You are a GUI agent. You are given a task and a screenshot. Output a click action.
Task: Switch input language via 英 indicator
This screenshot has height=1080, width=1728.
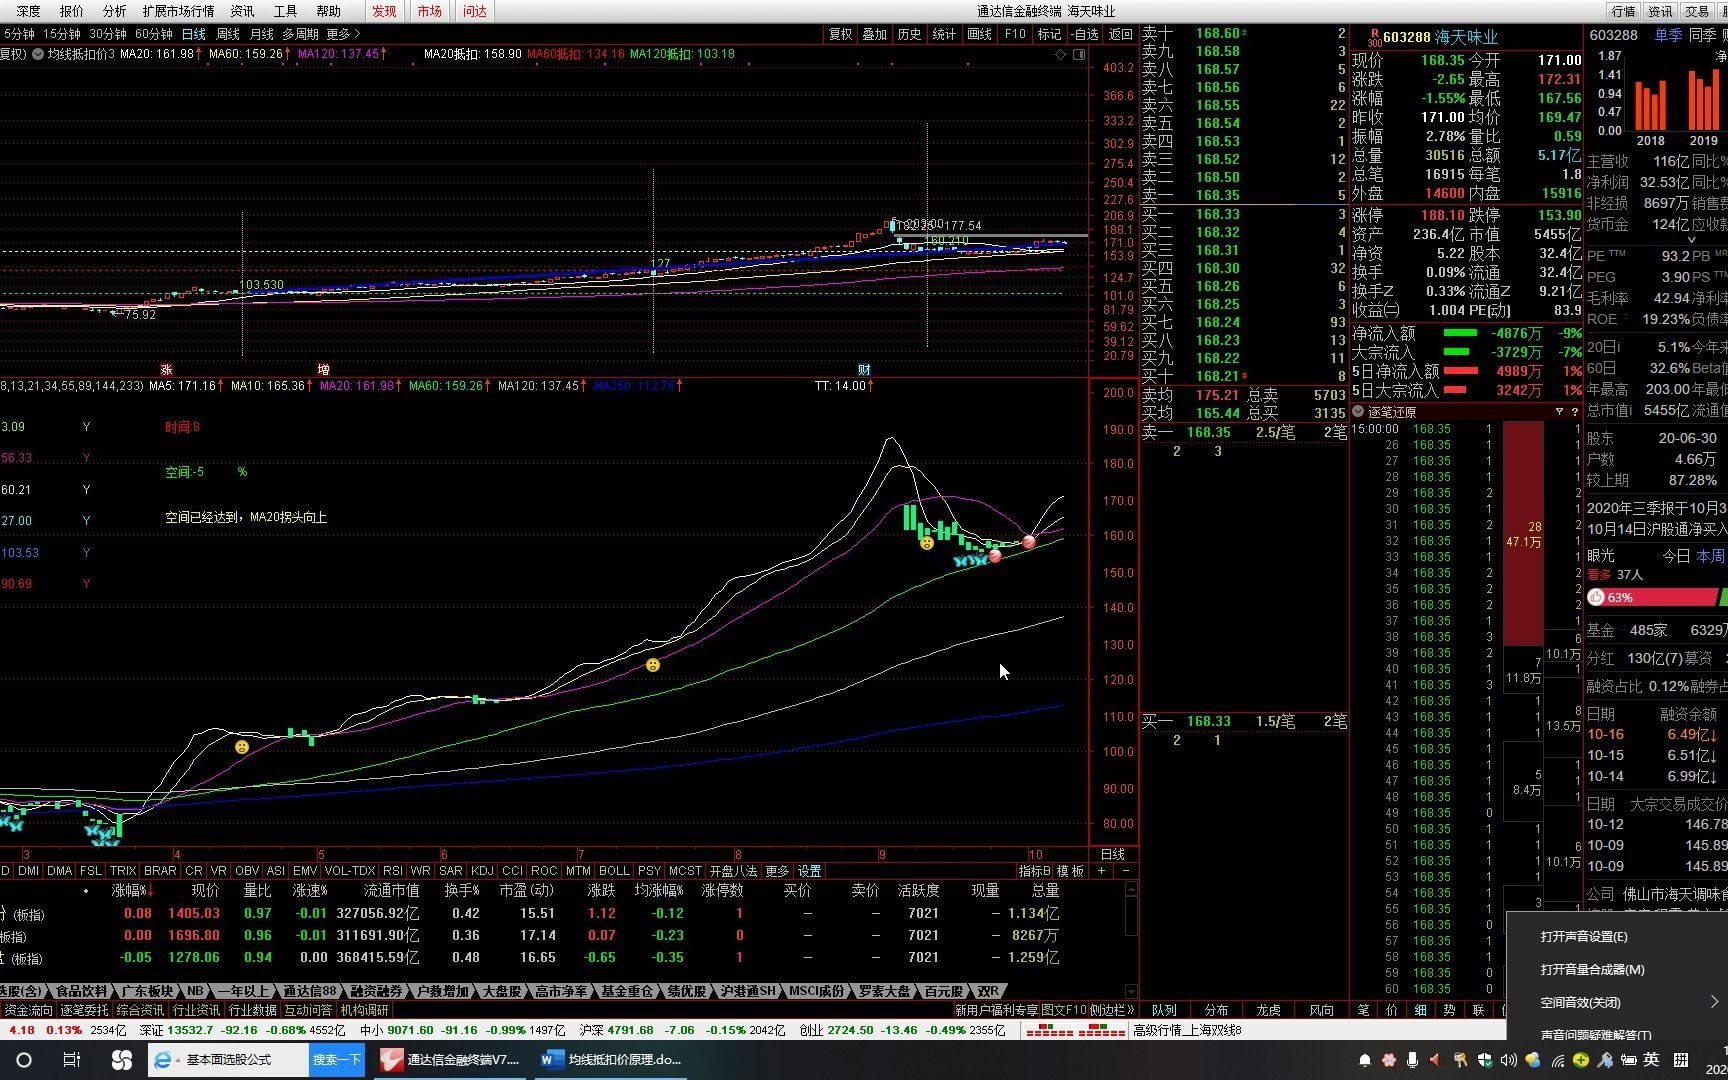tap(1651, 1060)
